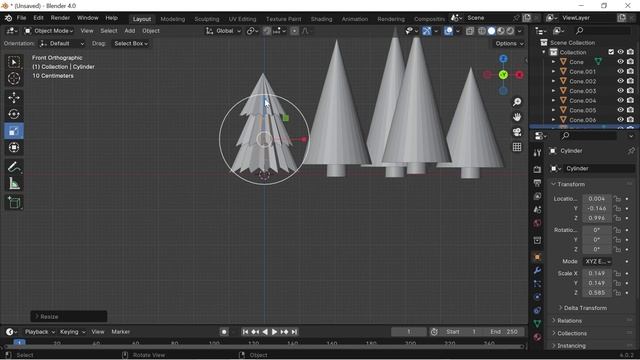This screenshot has height=360, width=640.
Task: Open the XYZ Euler rotation mode dropdown
Action: (597, 261)
